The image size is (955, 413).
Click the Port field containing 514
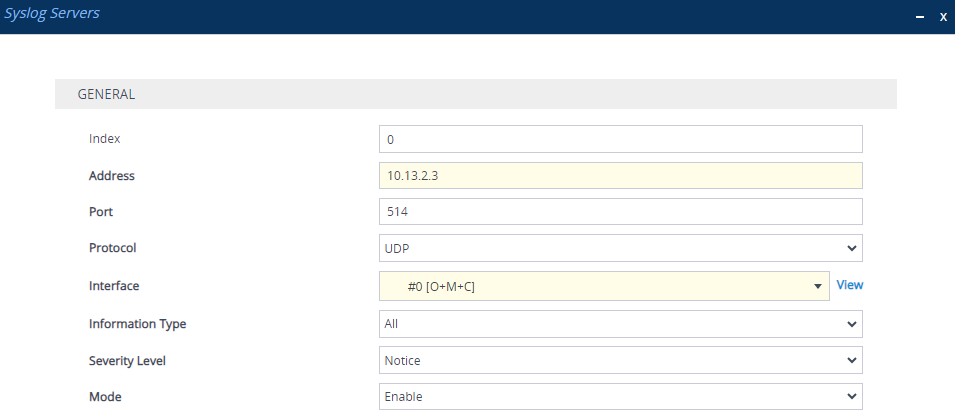620,212
